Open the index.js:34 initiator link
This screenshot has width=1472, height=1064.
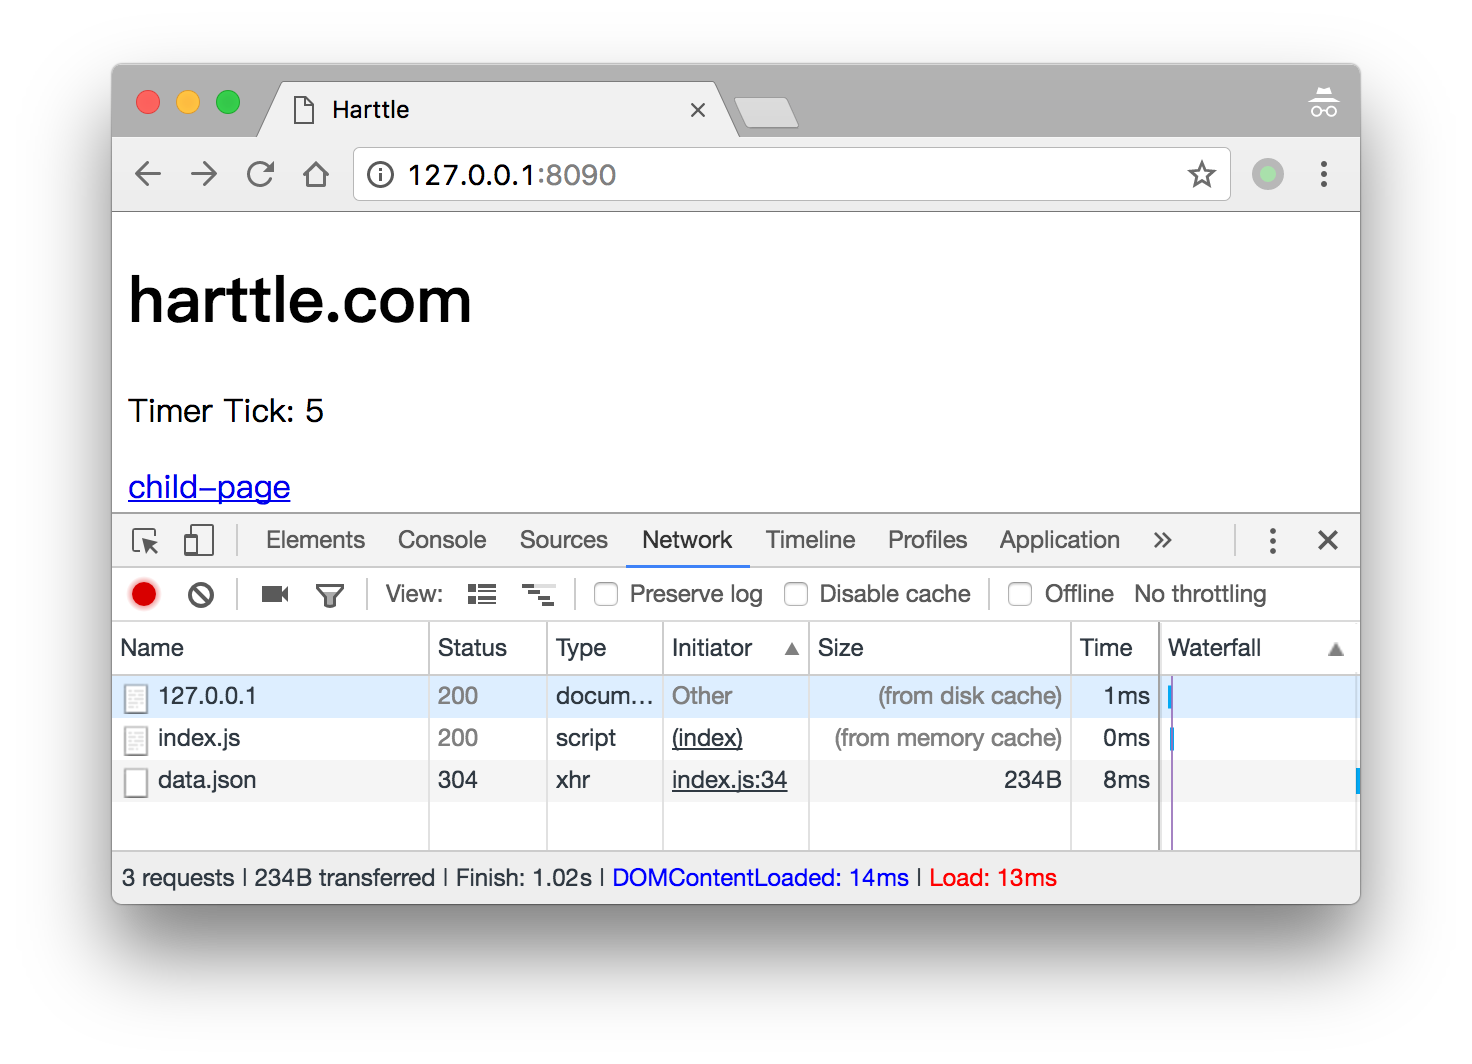point(729,780)
